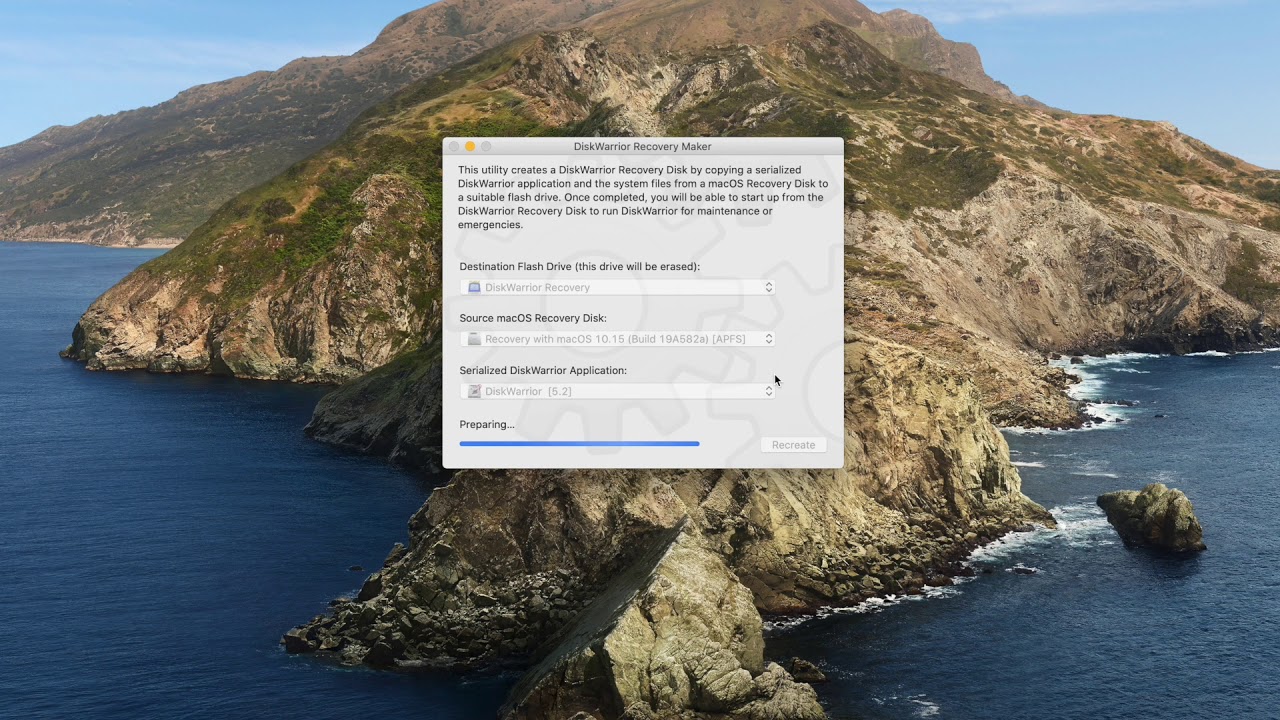Click the Preparing progress bar
Screen dimensions: 1280x720
(x=580, y=443)
